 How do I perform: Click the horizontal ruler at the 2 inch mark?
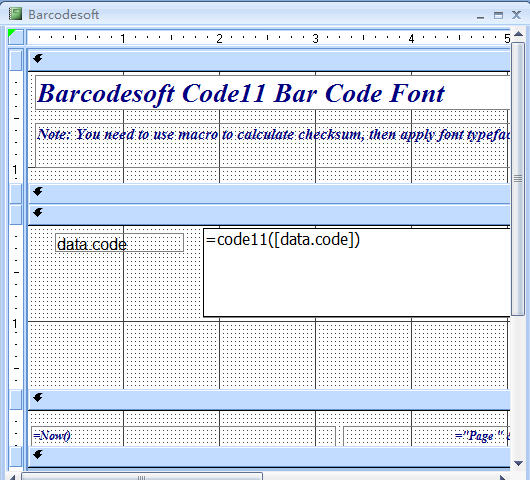click(219, 38)
